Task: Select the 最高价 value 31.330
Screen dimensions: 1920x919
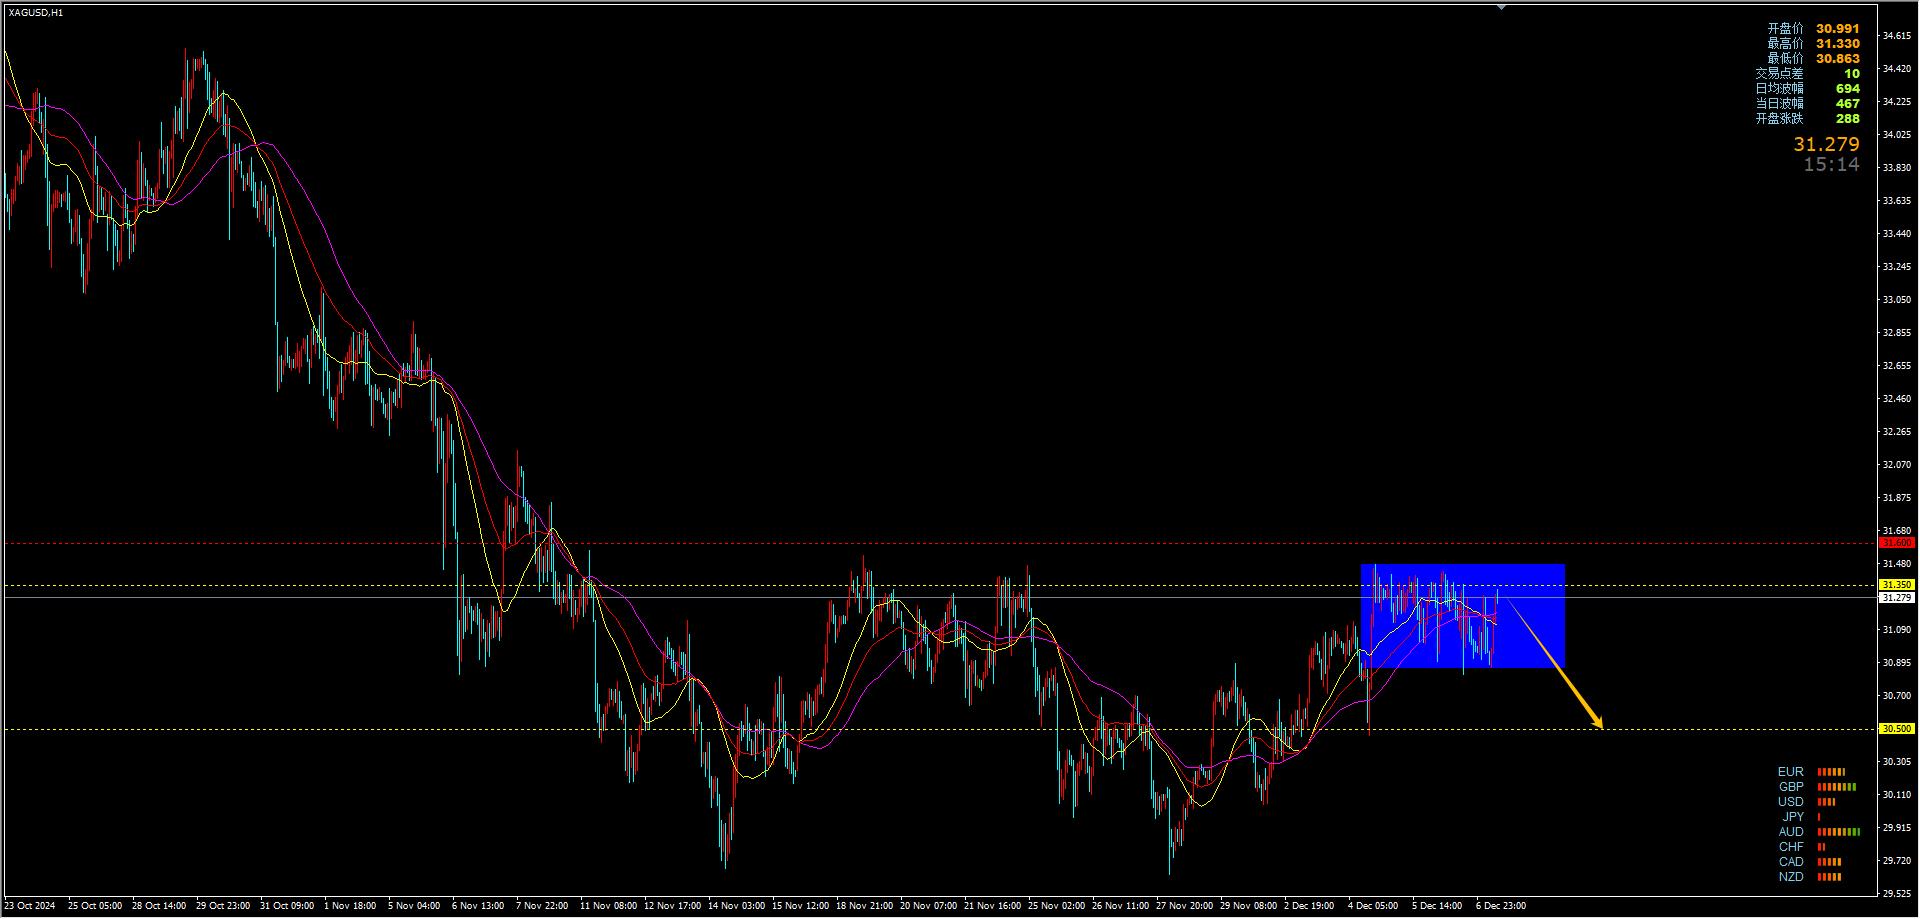Action: (x=1838, y=44)
